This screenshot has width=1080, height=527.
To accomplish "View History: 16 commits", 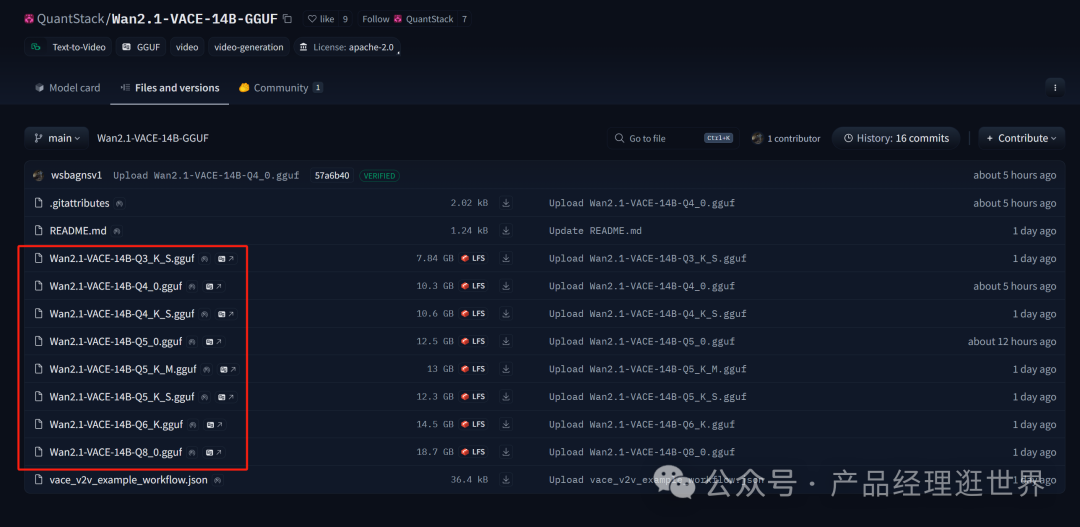I will click(895, 138).
